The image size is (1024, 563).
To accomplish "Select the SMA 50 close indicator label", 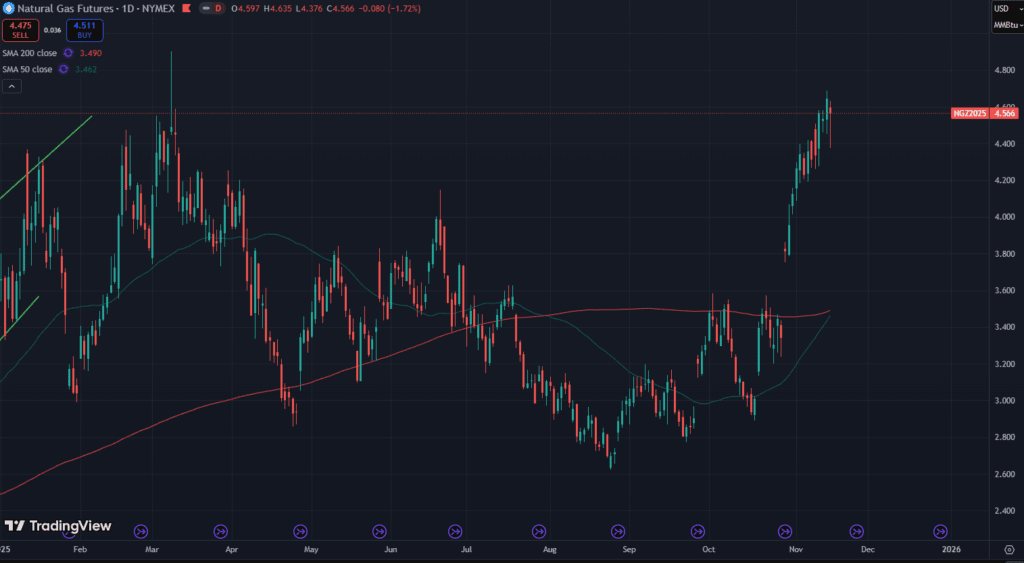I will [25, 69].
